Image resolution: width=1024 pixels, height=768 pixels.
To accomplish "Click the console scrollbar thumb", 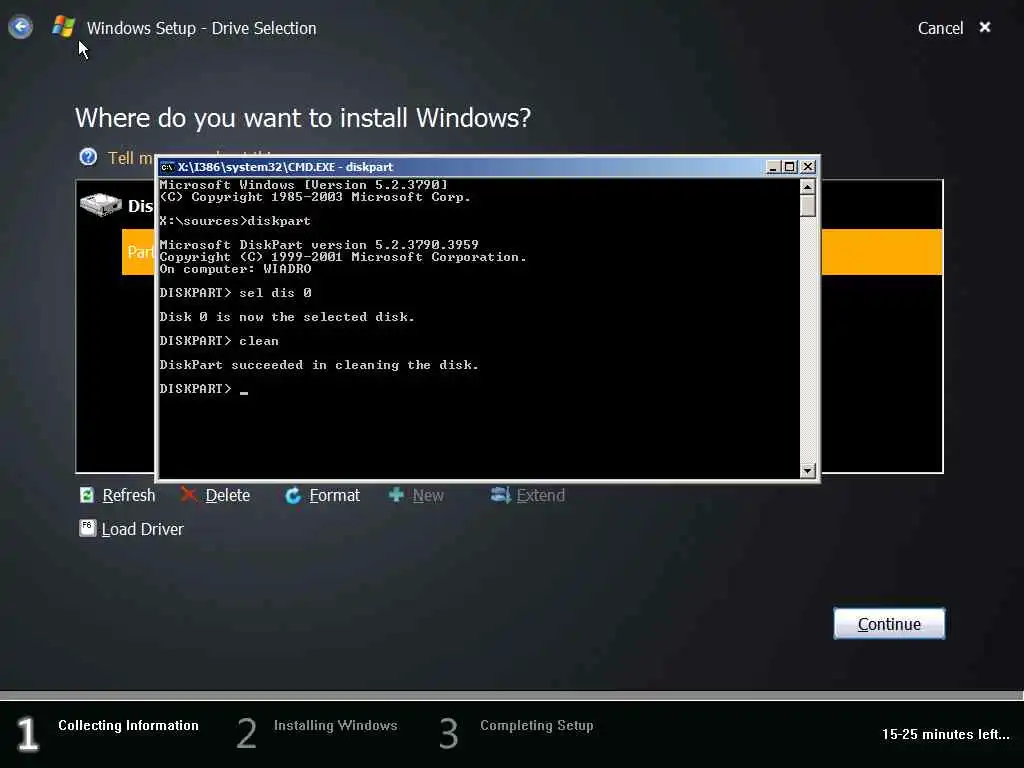I will [x=808, y=206].
